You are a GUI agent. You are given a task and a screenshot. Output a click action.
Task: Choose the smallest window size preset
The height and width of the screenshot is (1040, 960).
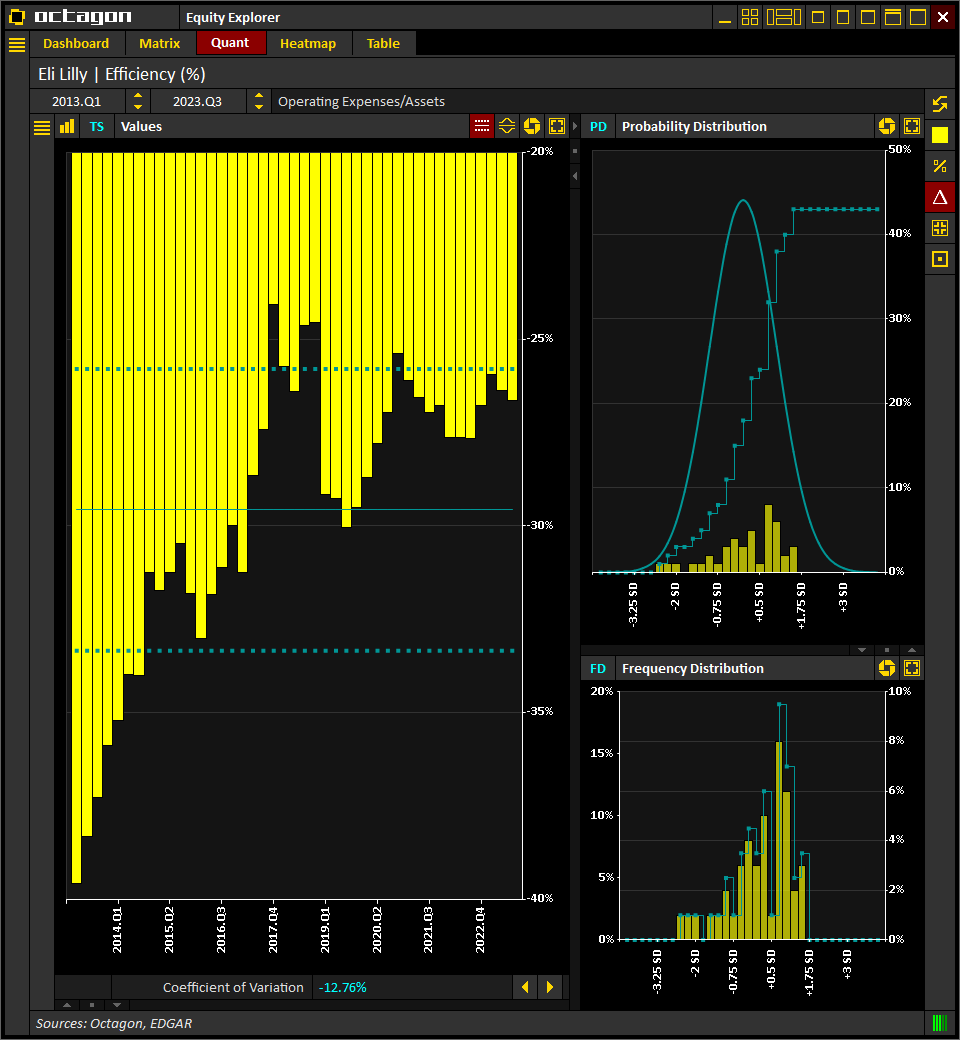[x=818, y=17]
